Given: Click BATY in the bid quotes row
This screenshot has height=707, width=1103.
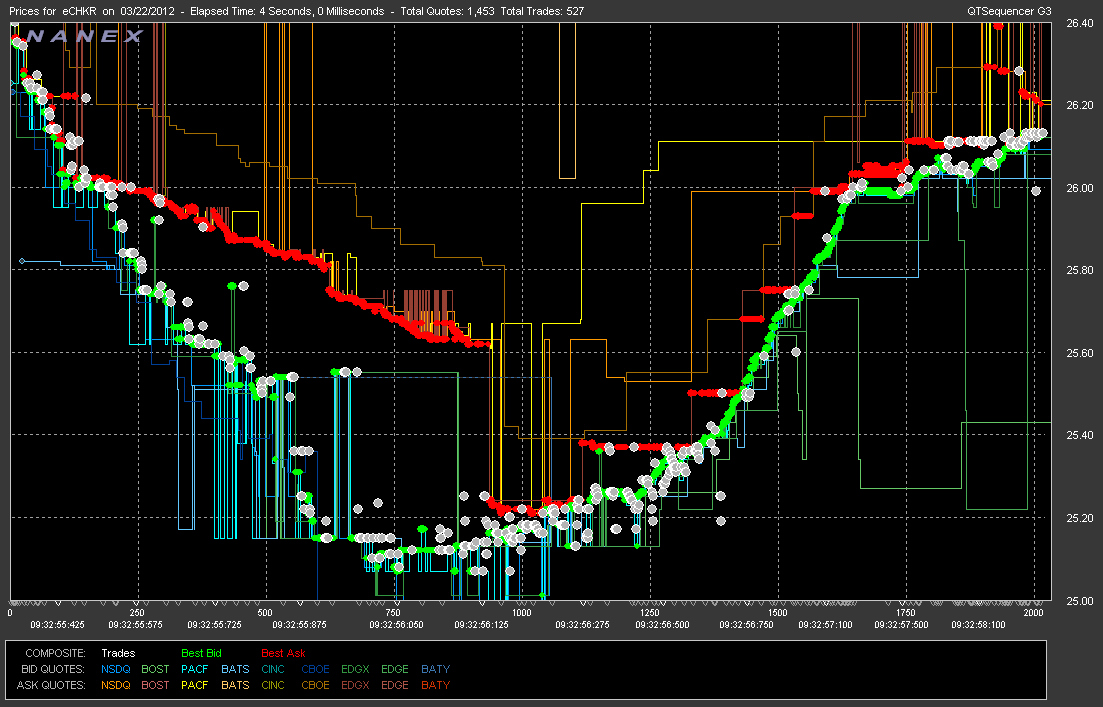Looking at the screenshot, I should click(x=435, y=669).
